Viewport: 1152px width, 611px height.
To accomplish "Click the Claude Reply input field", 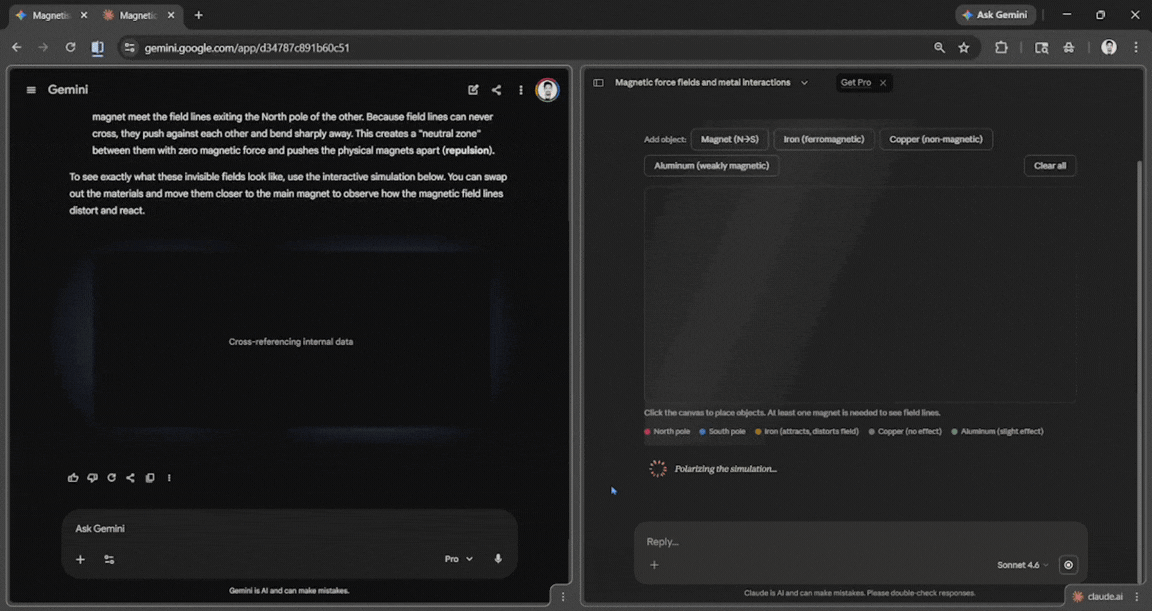I will 860,541.
